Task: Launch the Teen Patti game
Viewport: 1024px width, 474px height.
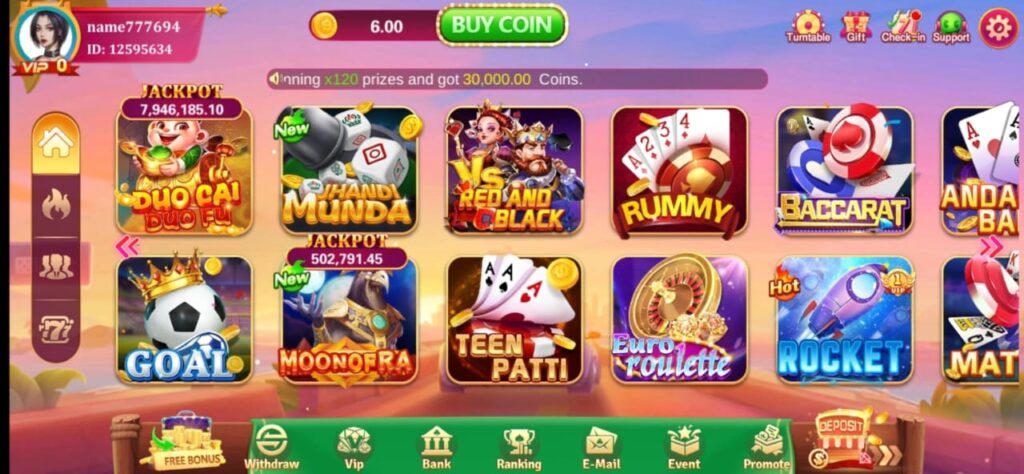Action: tap(515, 319)
